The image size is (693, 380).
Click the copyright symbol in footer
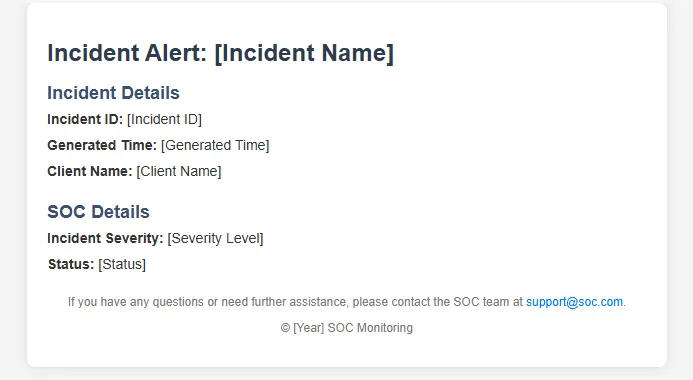[x=285, y=328]
